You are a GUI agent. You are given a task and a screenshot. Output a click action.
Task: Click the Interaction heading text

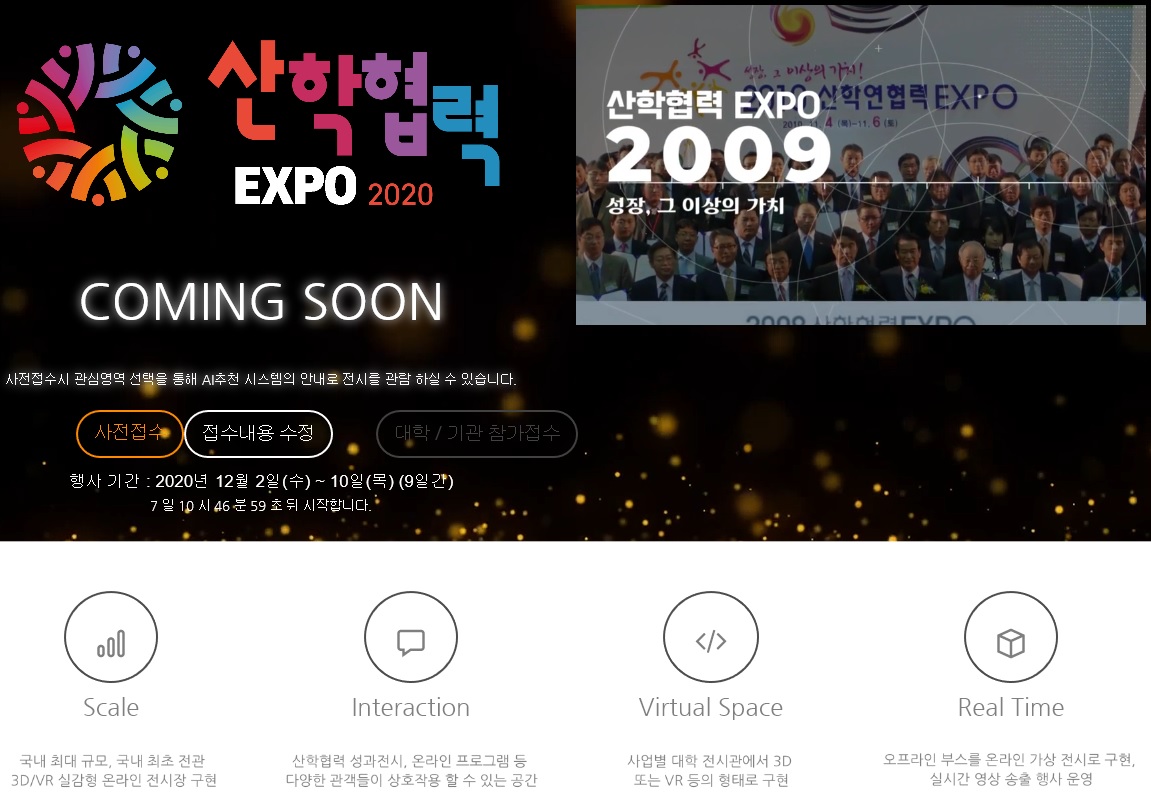[x=410, y=707]
